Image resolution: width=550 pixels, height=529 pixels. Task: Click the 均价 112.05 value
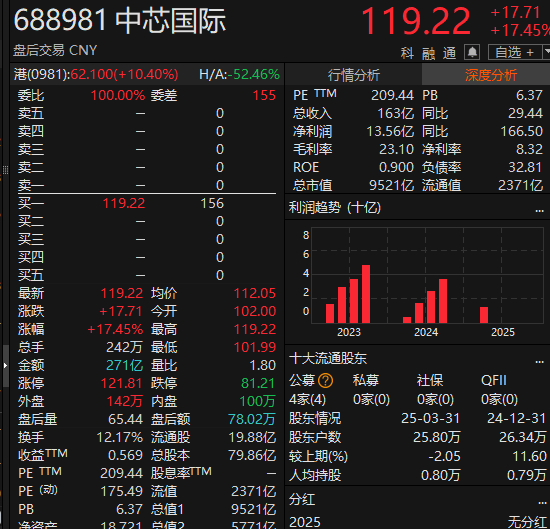255,293
